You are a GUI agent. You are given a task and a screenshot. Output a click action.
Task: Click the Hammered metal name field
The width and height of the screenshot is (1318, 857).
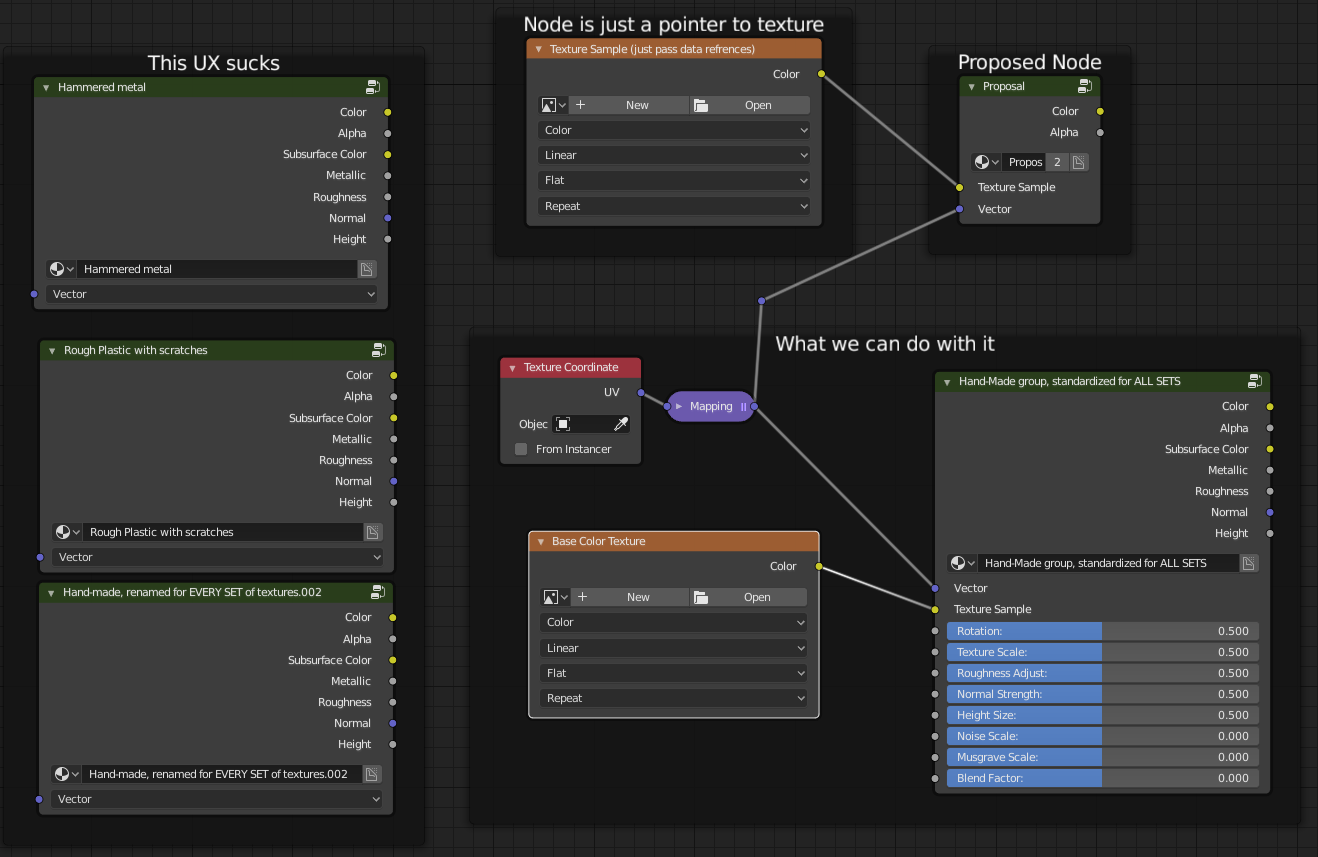pos(217,269)
